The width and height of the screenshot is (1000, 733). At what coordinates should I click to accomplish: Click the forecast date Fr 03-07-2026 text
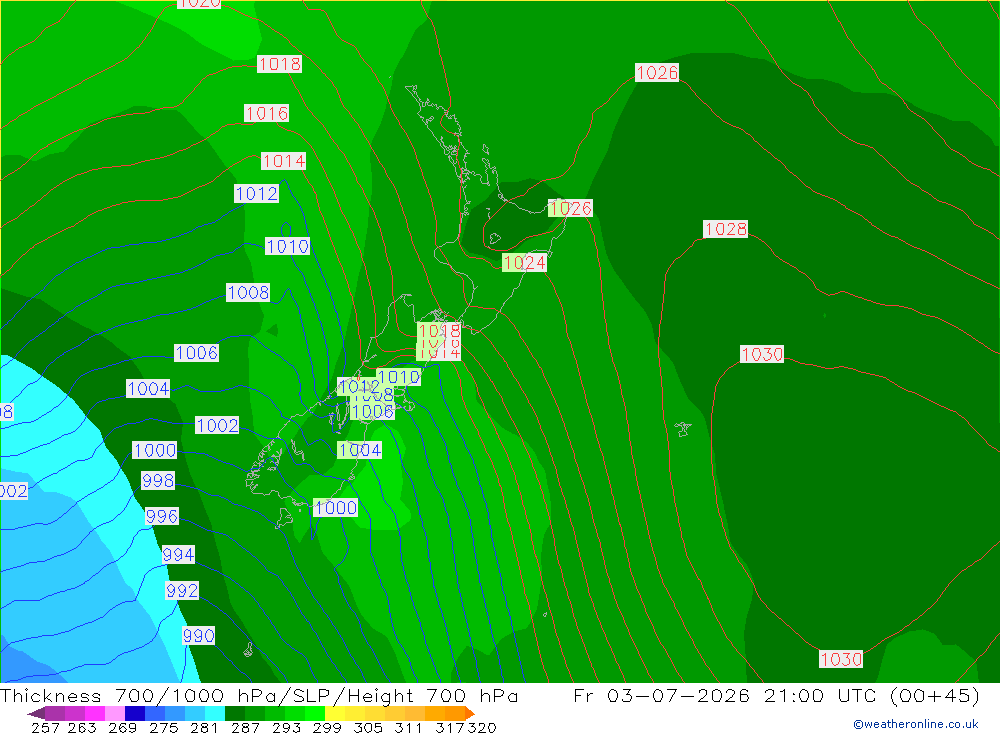pyautogui.click(x=661, y=695)
